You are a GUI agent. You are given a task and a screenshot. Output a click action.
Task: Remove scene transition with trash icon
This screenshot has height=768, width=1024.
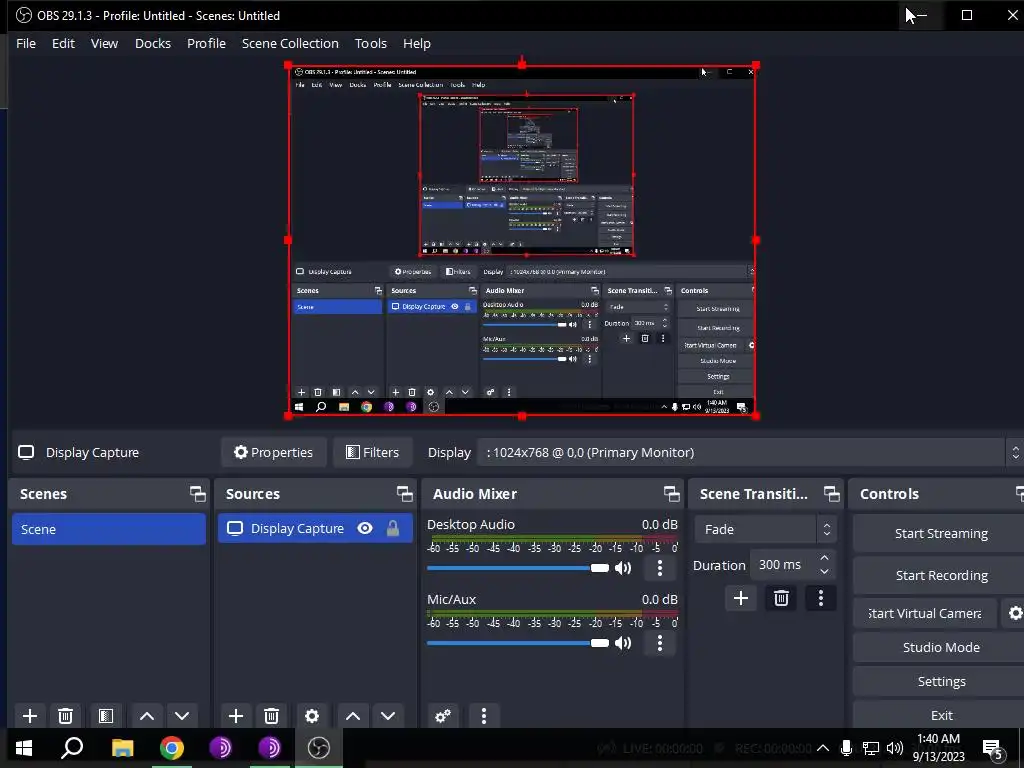781,598
